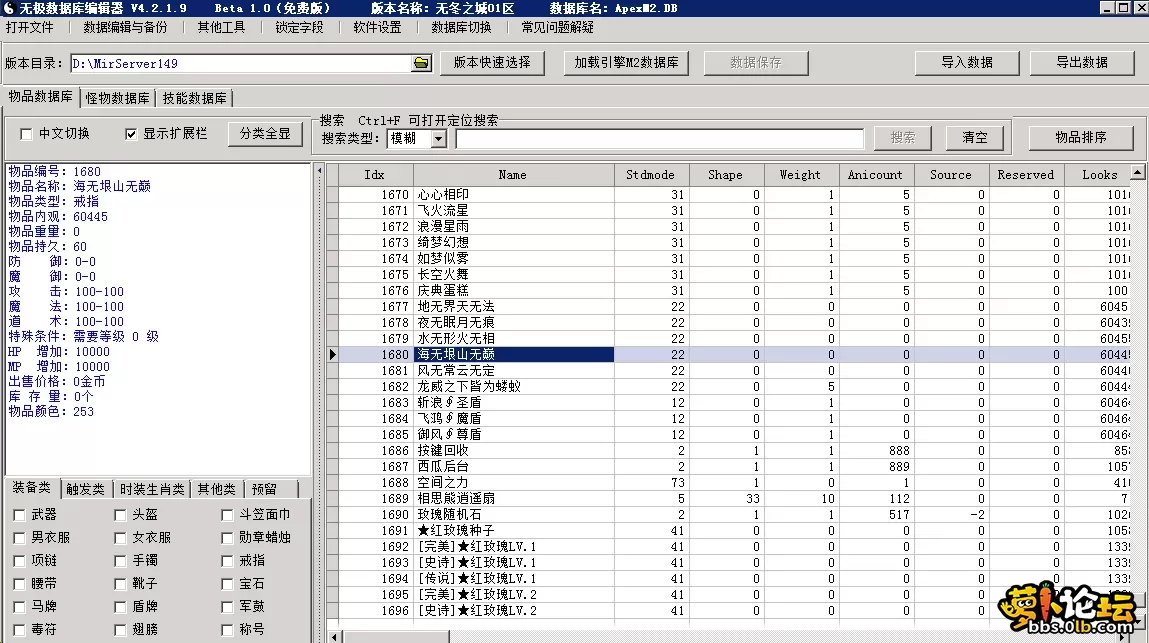Open the 常见问题解疑 menu
Screen dimensions: 1149x643
558,27
